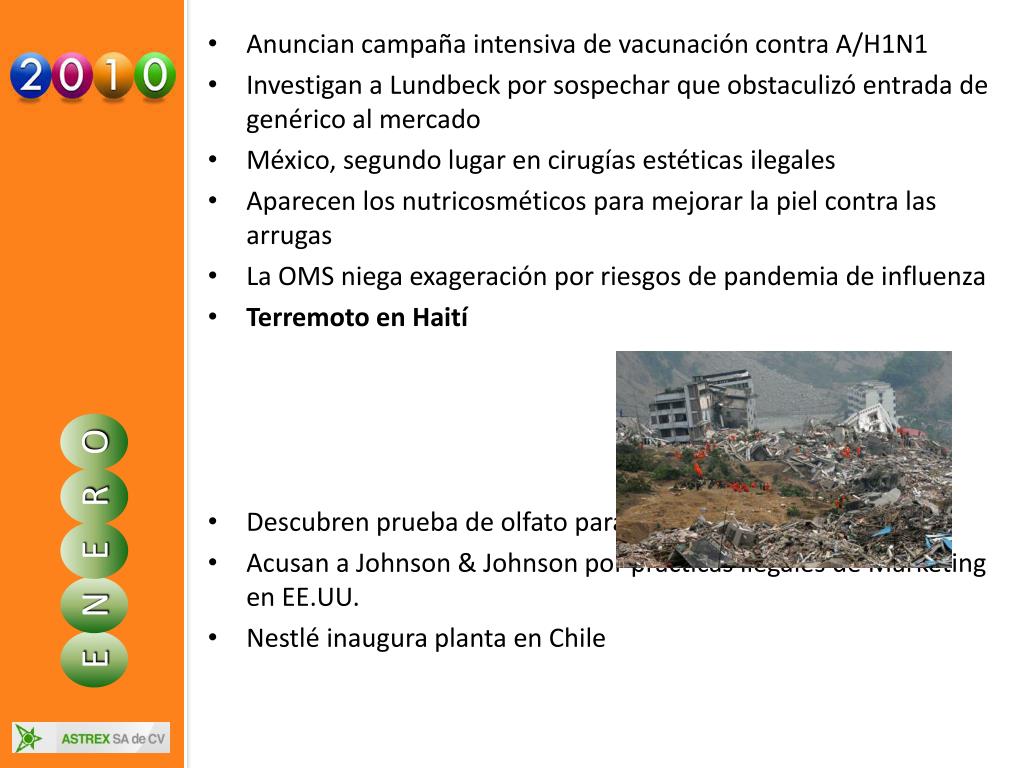The height and width of the screenshot is (768, 1024).
Task: Click 'Investigan a Lundbeck por sospechar' line
Action: (616, 86)
